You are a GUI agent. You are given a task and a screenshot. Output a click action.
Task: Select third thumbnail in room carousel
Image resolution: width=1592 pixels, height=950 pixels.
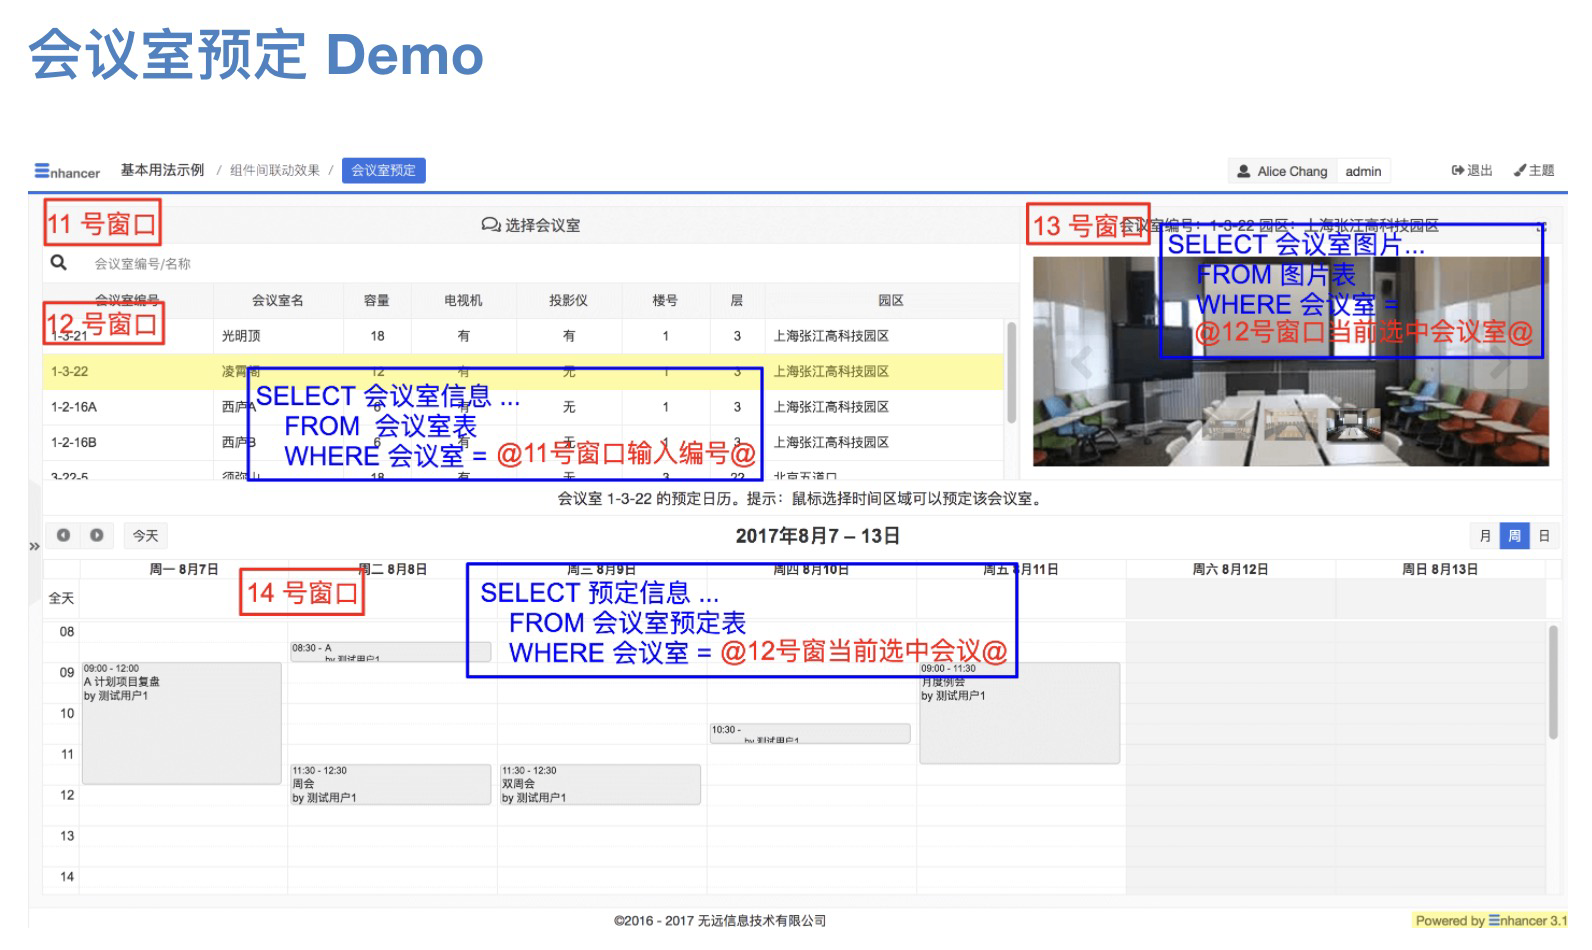tap(1353, 423)
